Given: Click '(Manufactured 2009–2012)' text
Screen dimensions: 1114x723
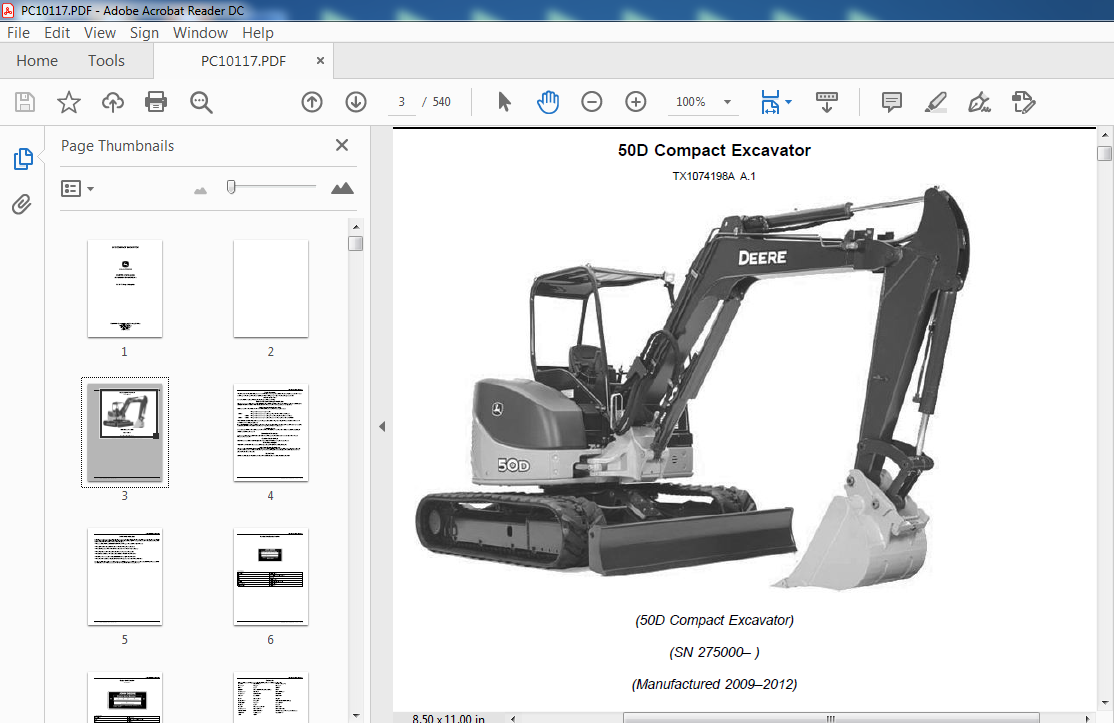Looking at the screenshot, I should point(714,684).
